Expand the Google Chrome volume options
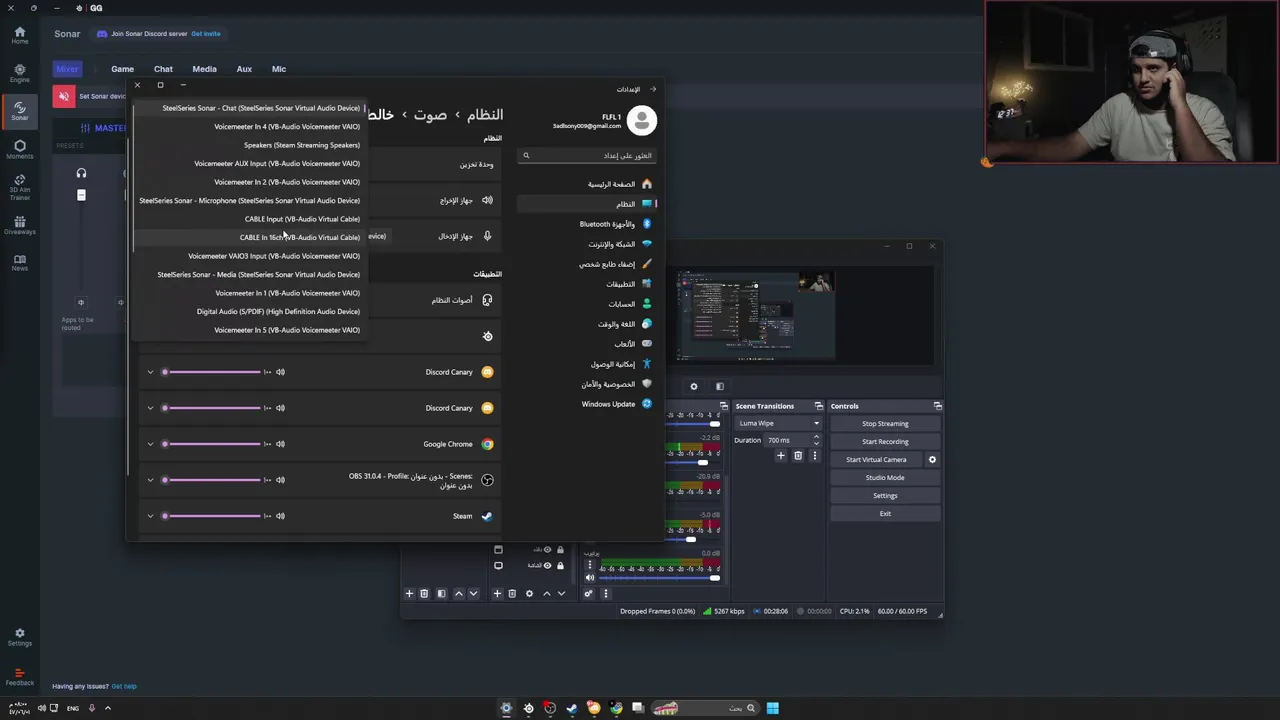1280x720 pixels. (x=150, y=444)
